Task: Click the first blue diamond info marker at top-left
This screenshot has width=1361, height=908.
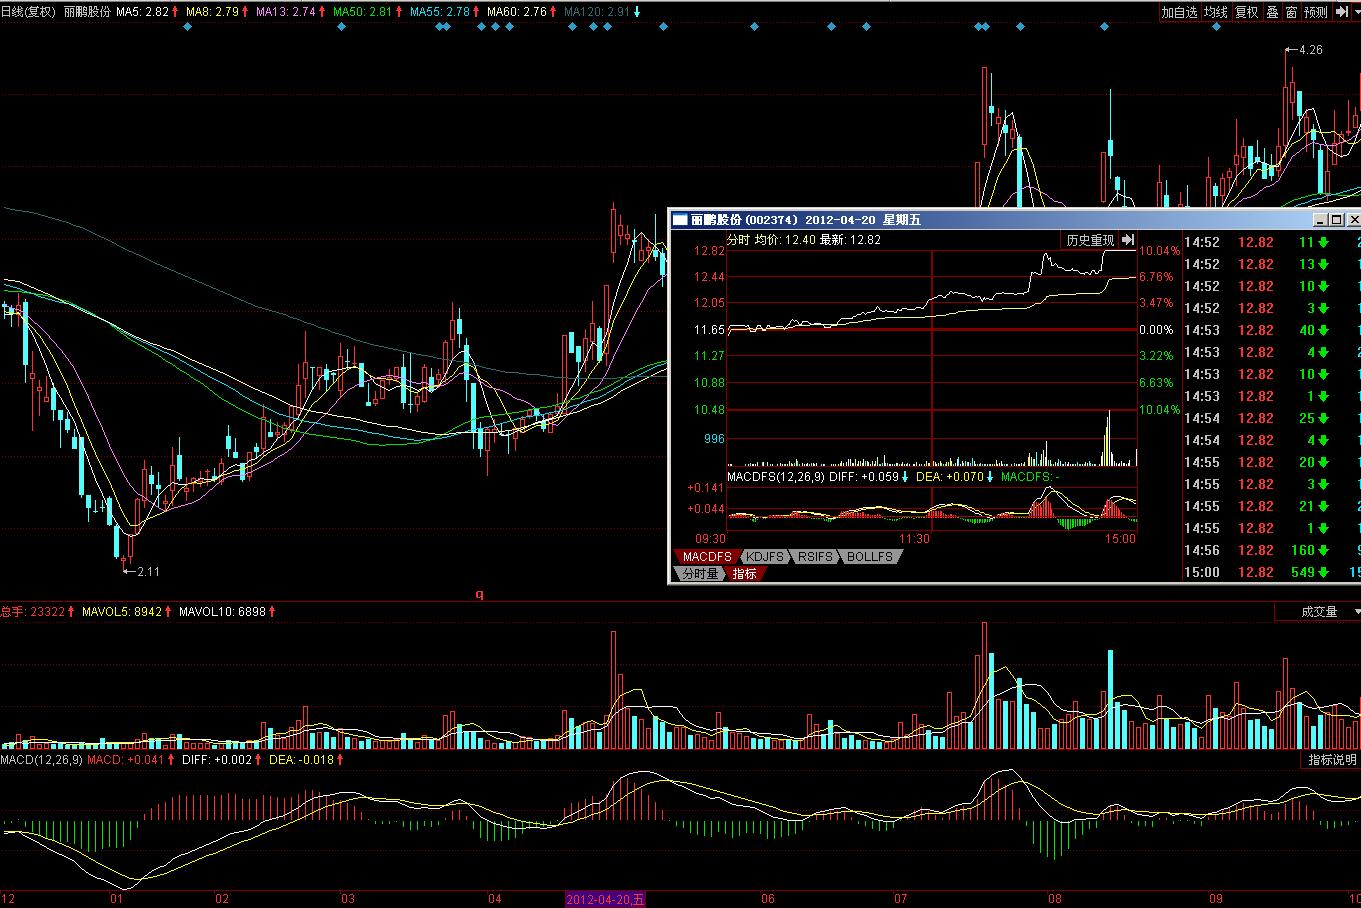Action: (187, 27)
